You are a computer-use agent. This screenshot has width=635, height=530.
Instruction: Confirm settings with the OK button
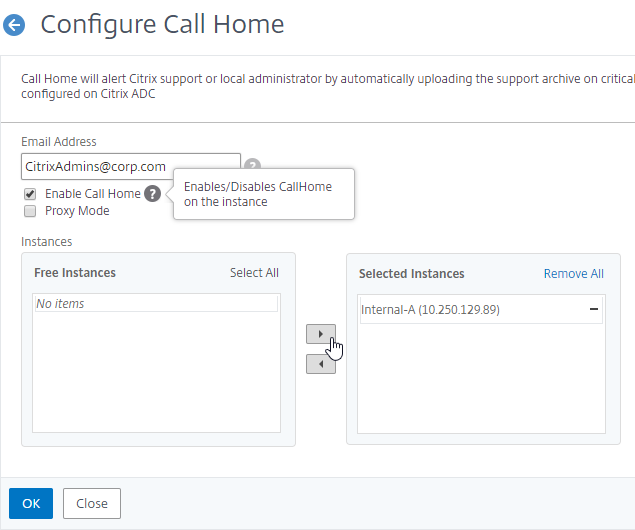point(31,503)
